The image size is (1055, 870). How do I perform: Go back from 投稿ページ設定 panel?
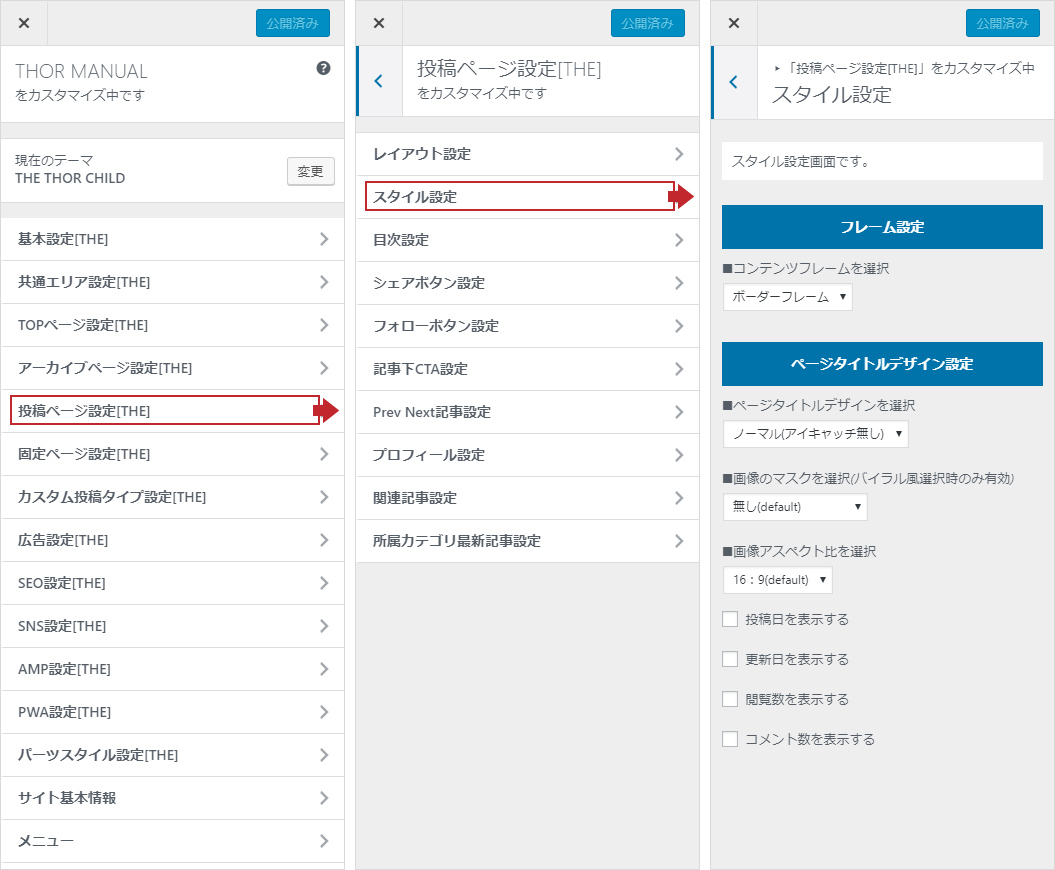[x=378, y=81]
